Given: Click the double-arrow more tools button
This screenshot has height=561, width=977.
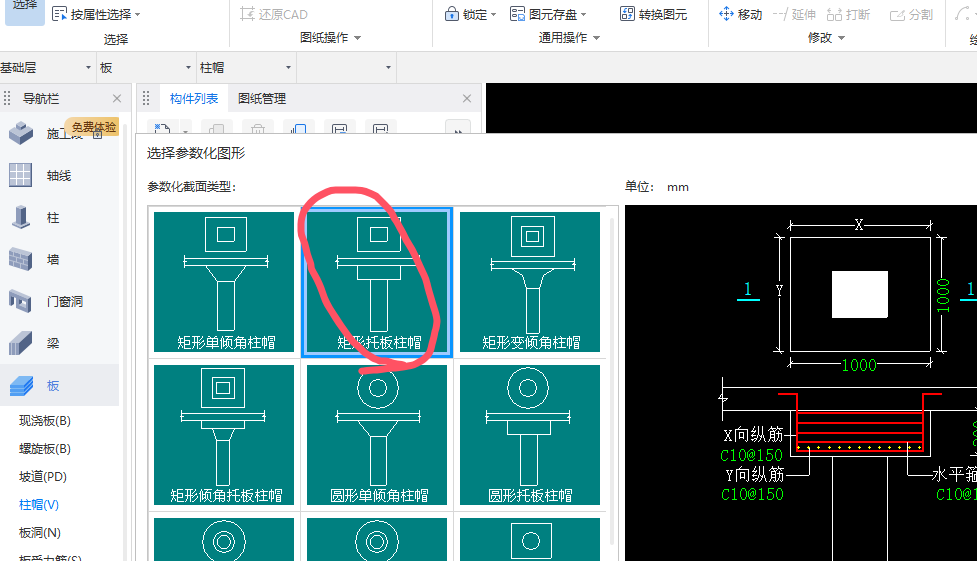Looking at the screenshot, I should click(x=458, y=129).
